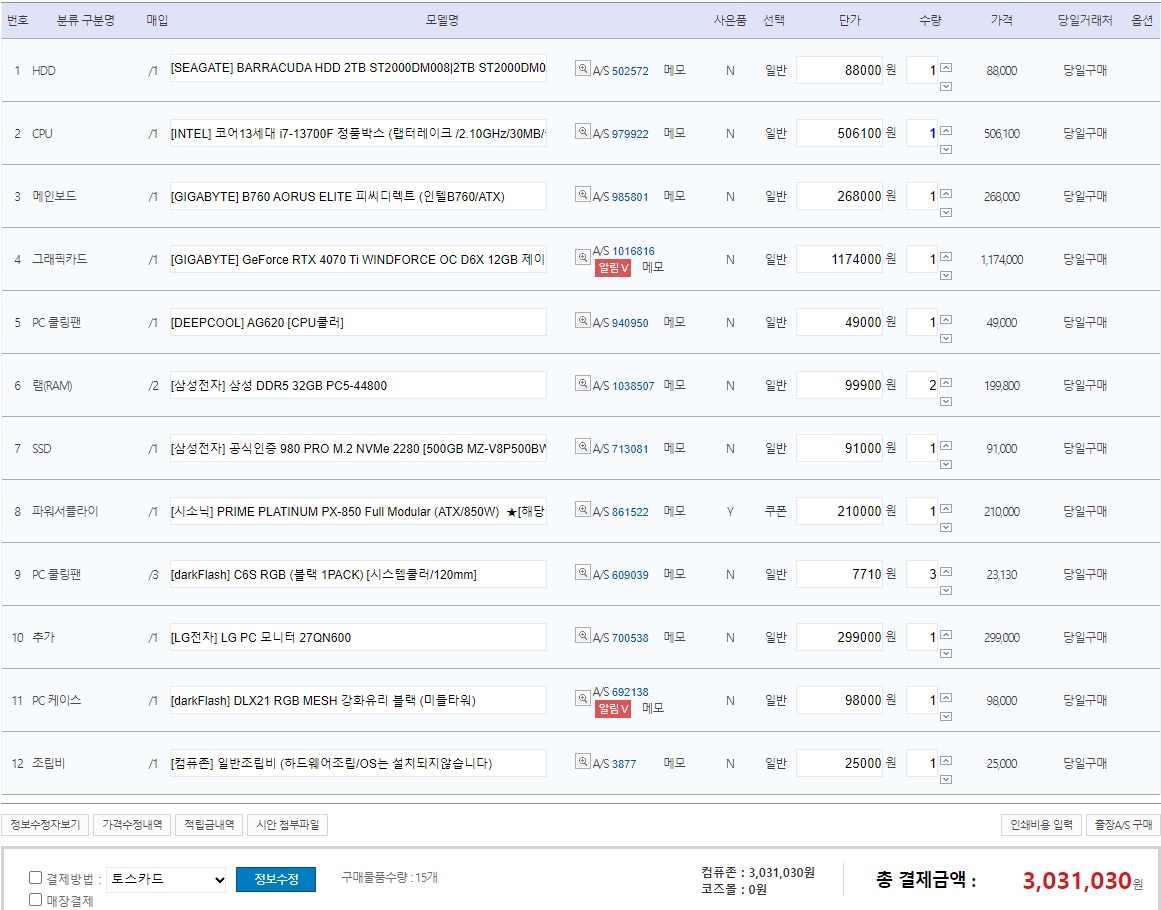
Task: Decrease quantity for LG 모니터 row
Action: (946, 653)
